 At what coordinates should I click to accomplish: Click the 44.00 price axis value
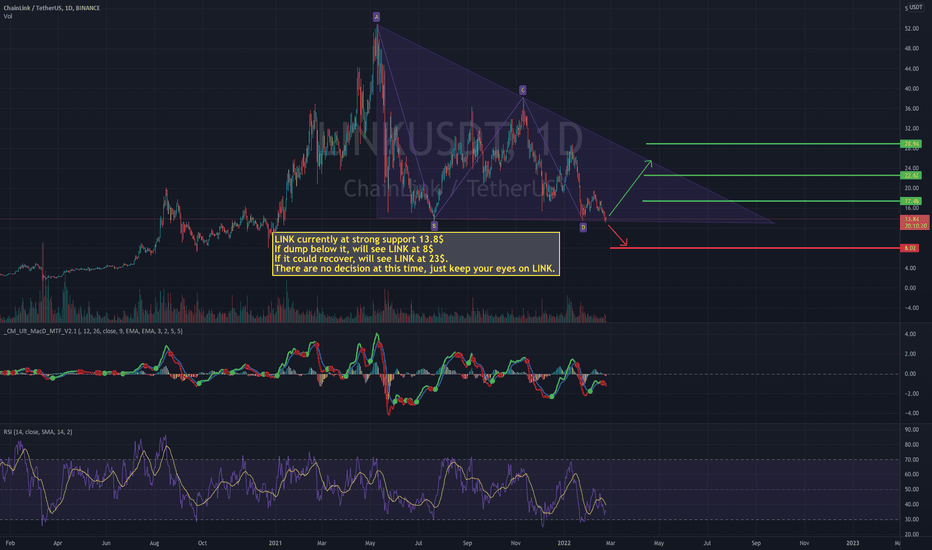pos(911,69)
